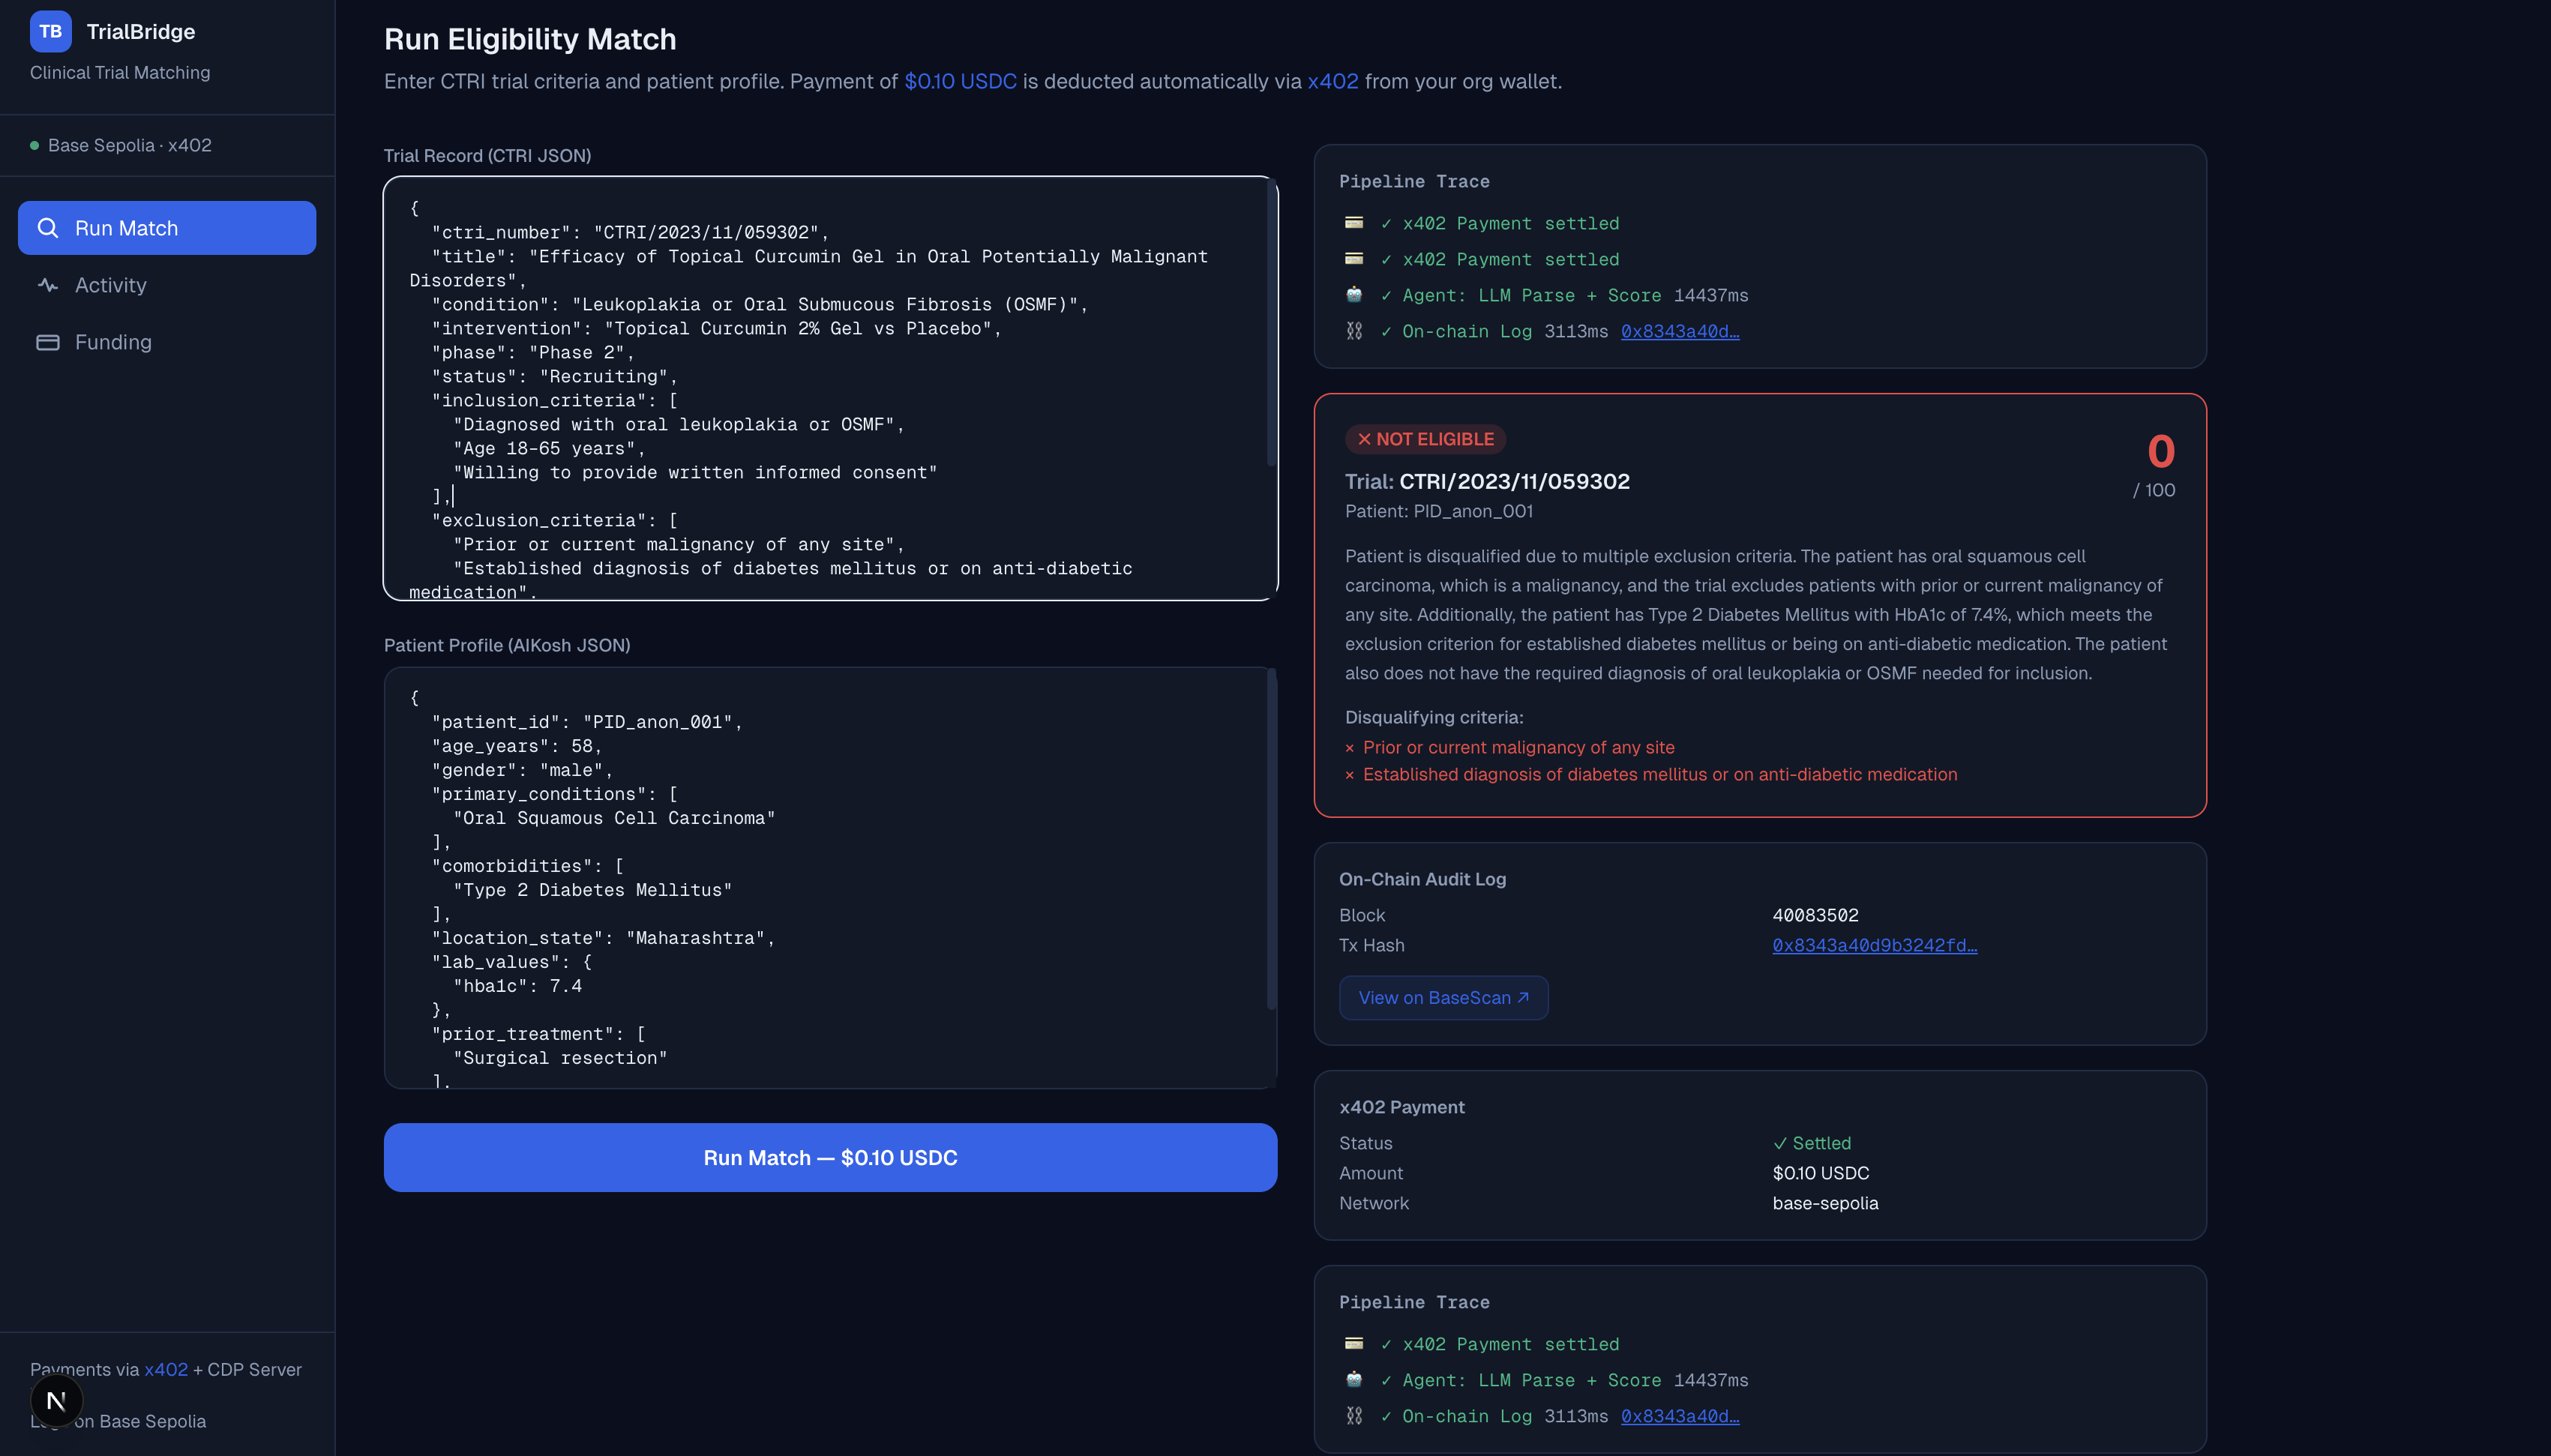The height and width of the screenshot is (1456, 2551).
Task: Click the View on BaseScan button
Action: [1443, 998]
